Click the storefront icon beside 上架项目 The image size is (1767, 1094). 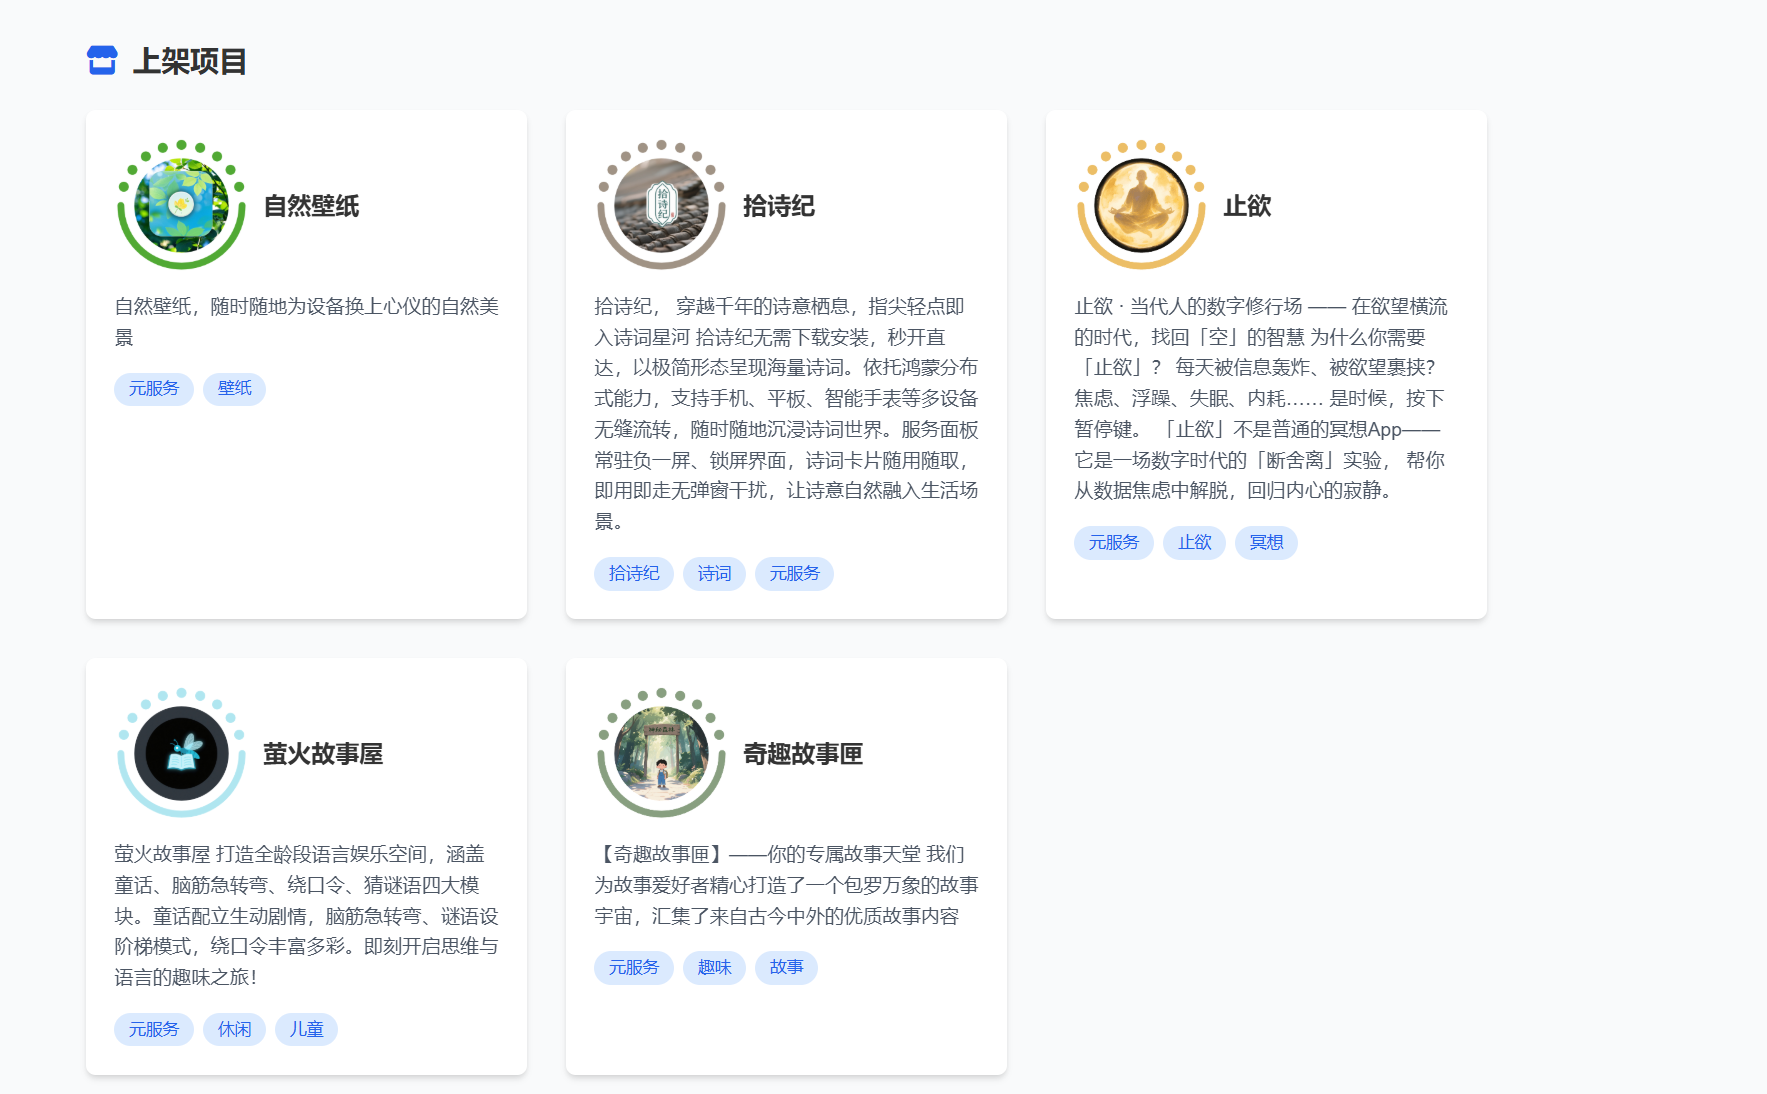coord(102,61)
